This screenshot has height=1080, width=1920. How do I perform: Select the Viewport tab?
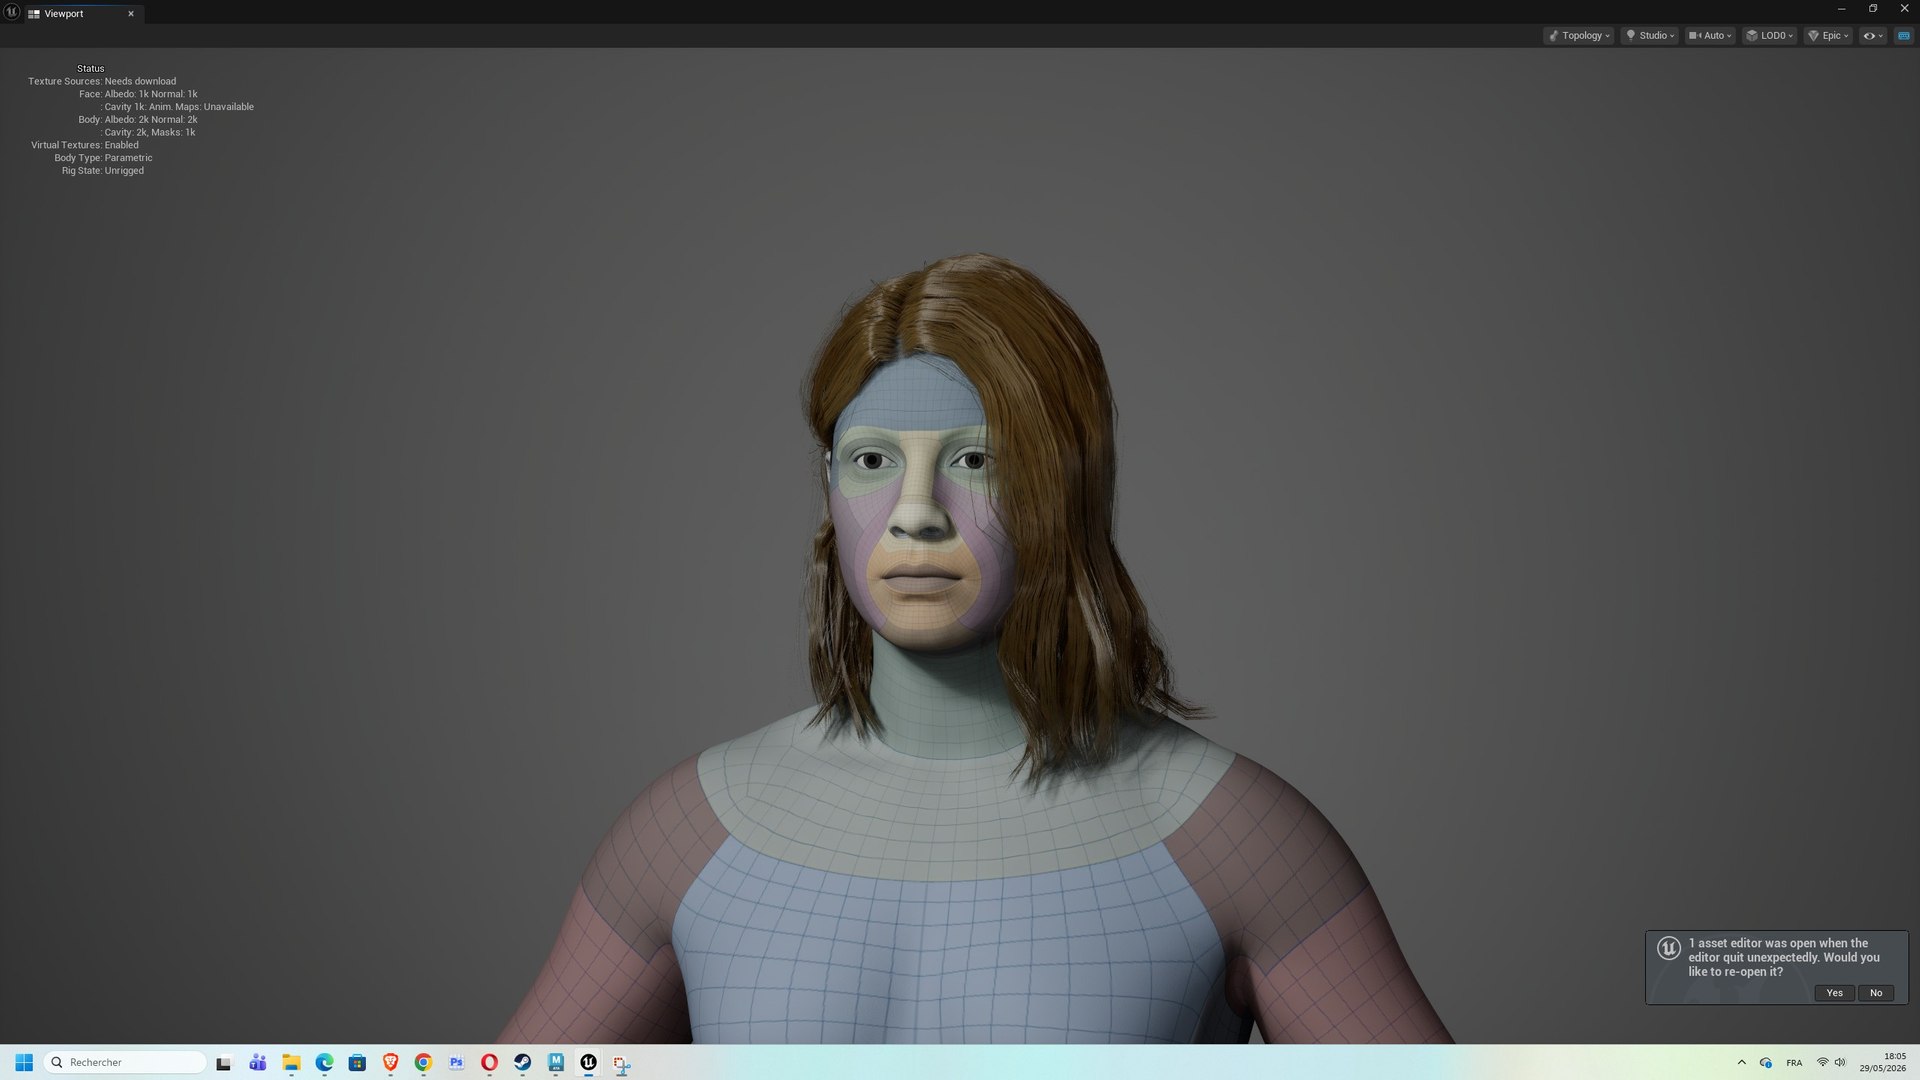[64, 14]
